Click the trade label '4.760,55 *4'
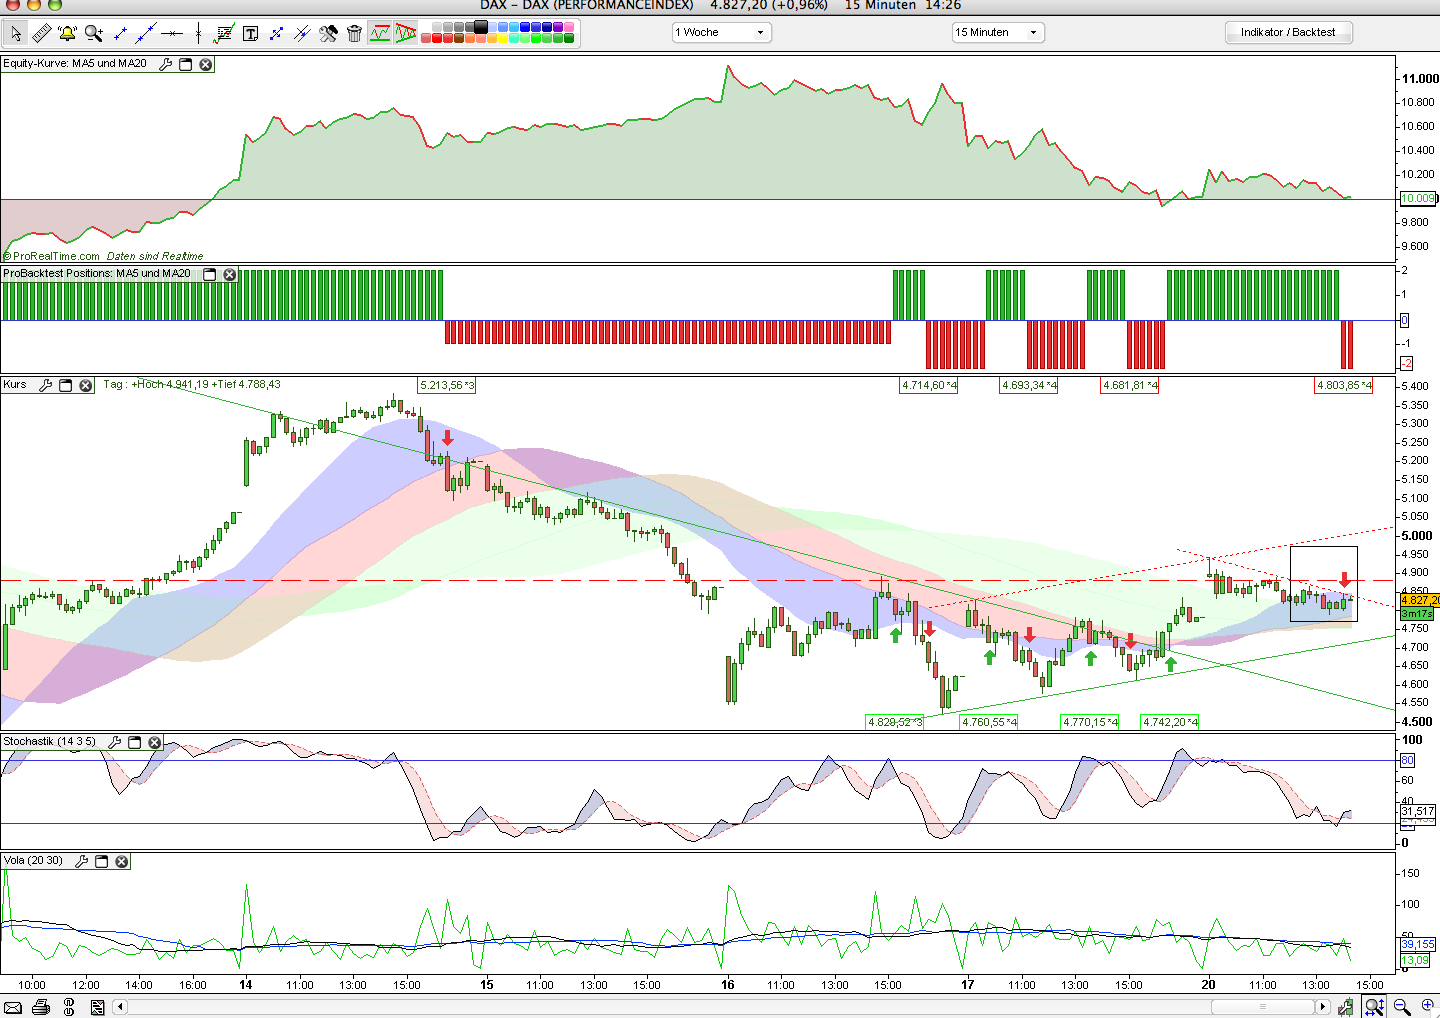This screenshot has height=1018, width=1440. [x=989, y=722]
